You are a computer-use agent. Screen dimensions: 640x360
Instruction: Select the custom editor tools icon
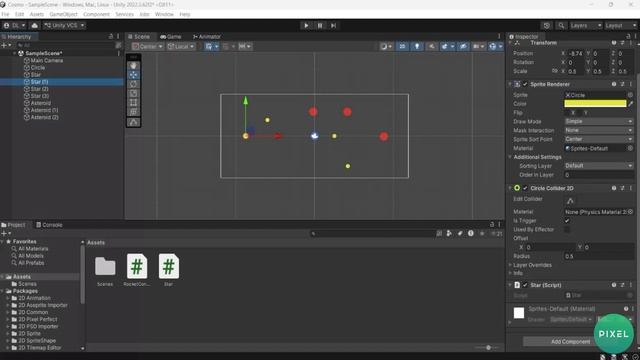point(133,122)
